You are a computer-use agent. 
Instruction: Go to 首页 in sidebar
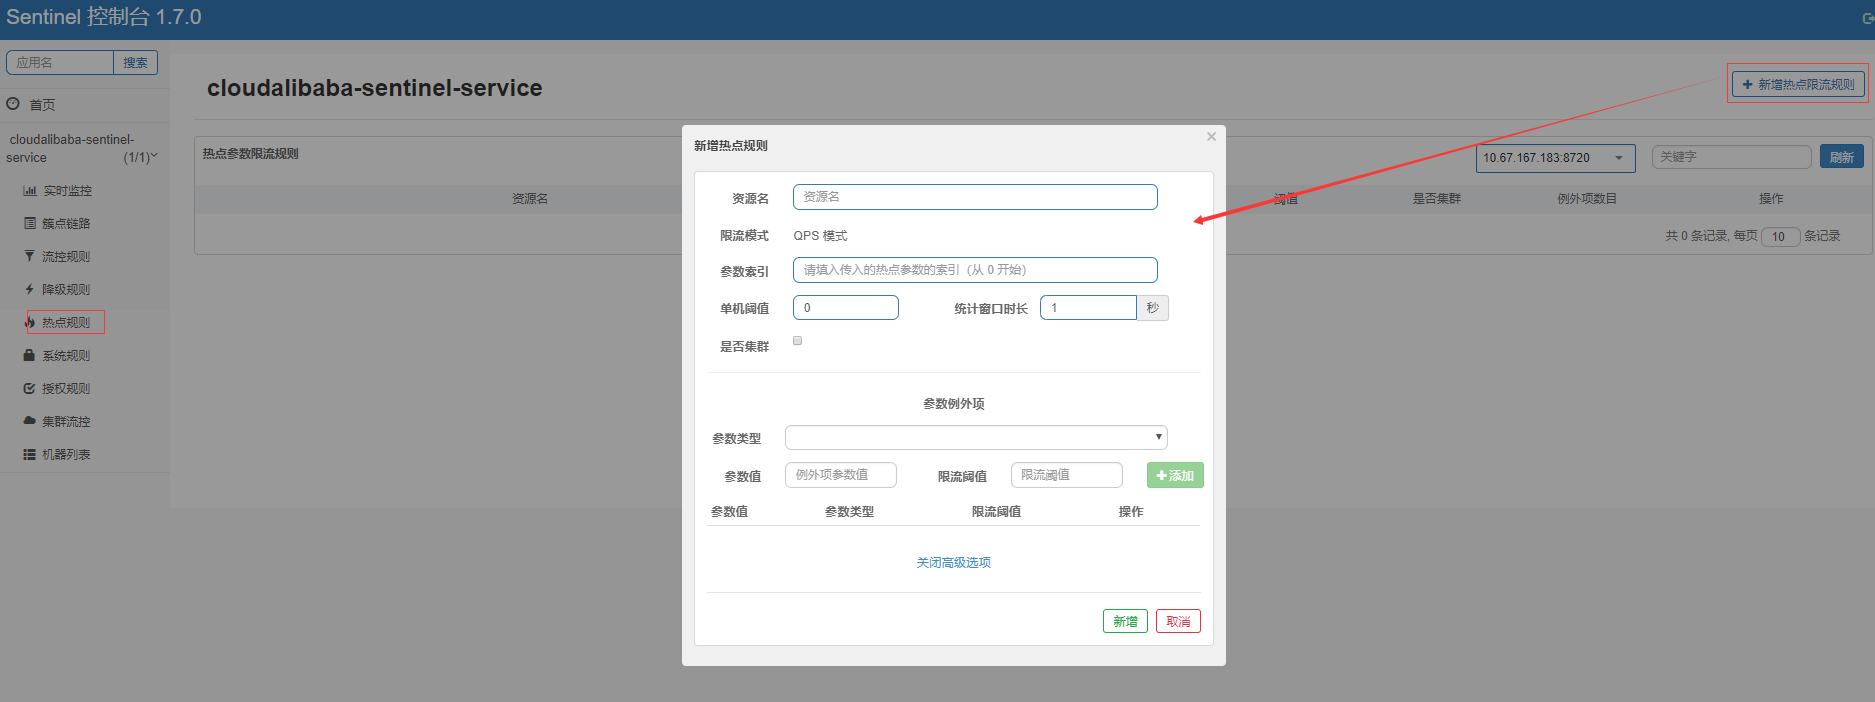point(42,104)
